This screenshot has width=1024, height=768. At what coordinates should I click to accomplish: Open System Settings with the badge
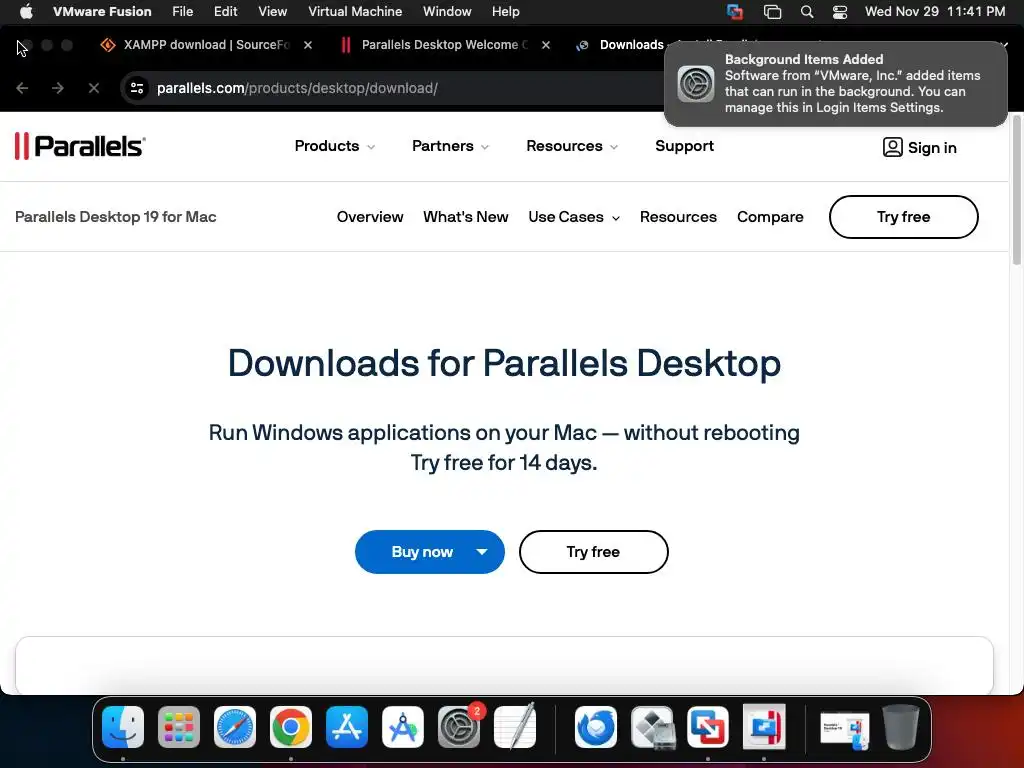coord(459,727)
